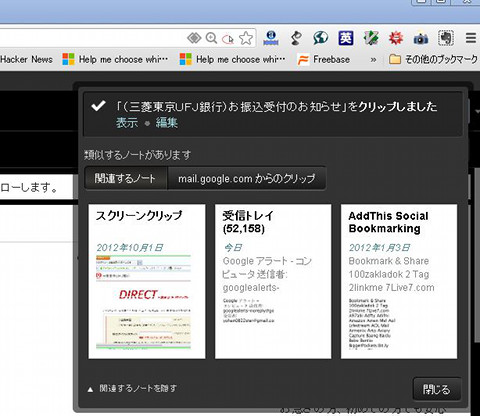Click 編集 link to edit clipped note
480x416 pixels.
coord(167,123)
